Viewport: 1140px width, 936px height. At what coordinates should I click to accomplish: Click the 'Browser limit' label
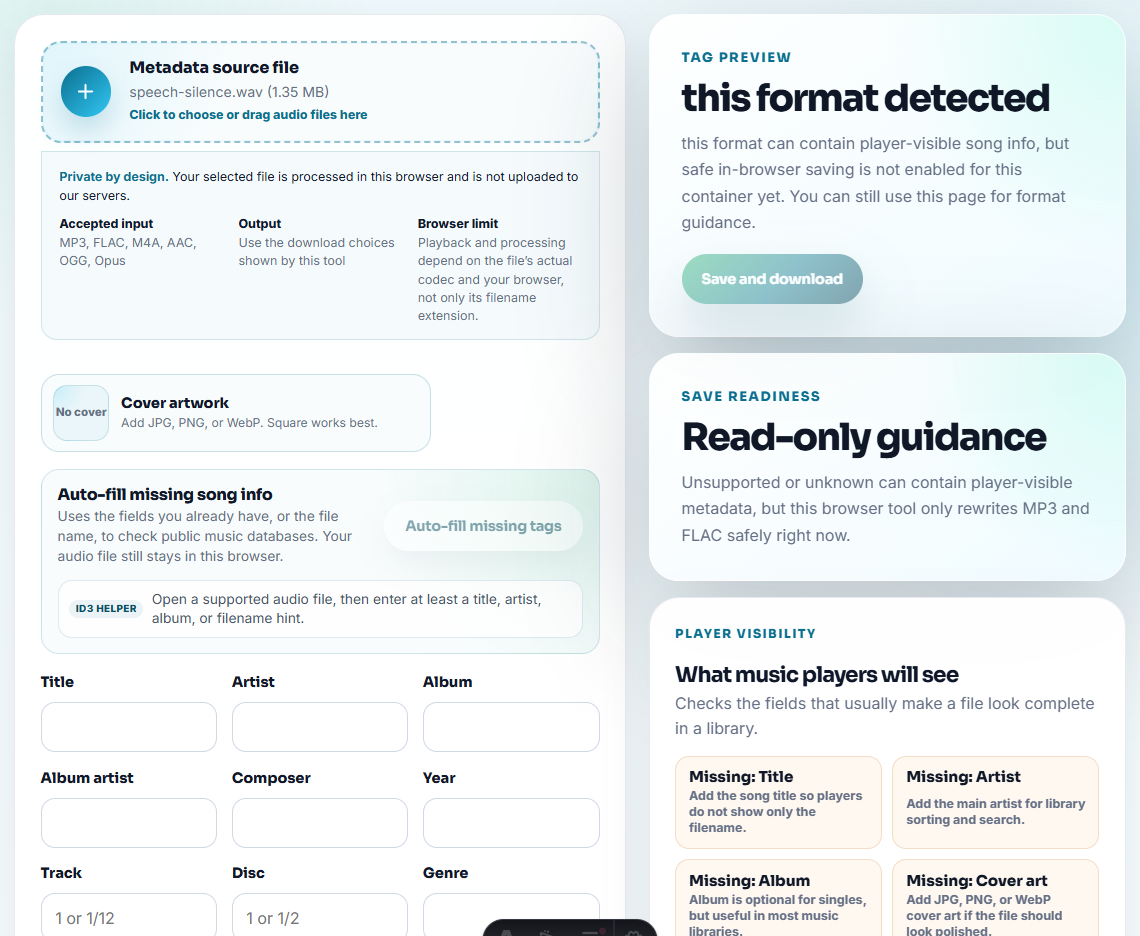(x=458, y=224)
